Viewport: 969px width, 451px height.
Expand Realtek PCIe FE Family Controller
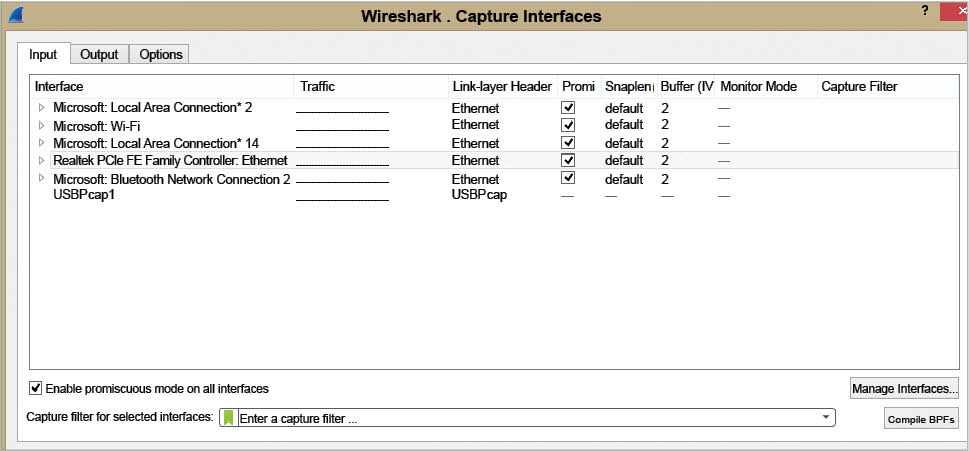[42, 160]
